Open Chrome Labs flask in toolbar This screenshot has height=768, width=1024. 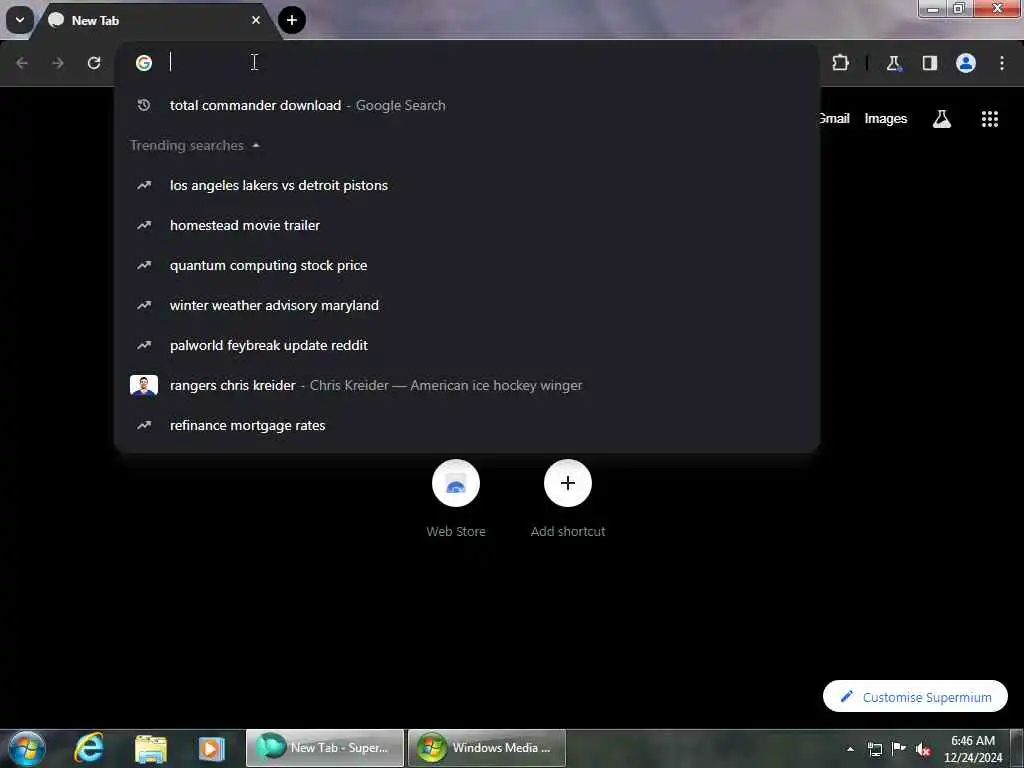[893, 63]
